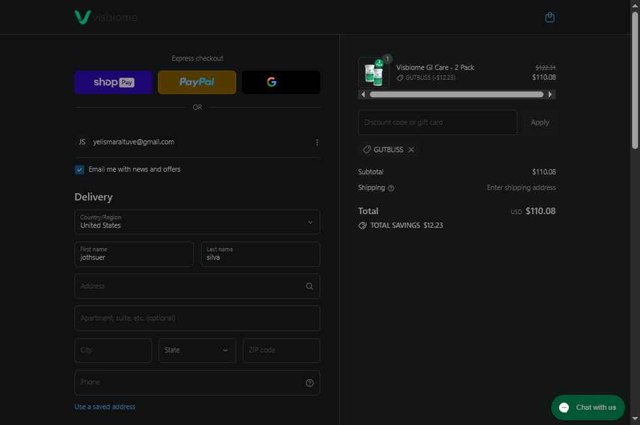Screen dimensions: 640x425
Task: Open the Visbiome logo home link
Action: [106, 17]
